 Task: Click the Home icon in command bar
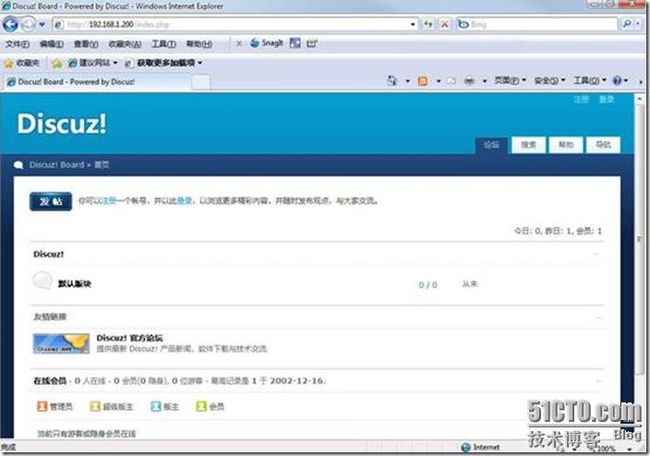pos(392,81)
